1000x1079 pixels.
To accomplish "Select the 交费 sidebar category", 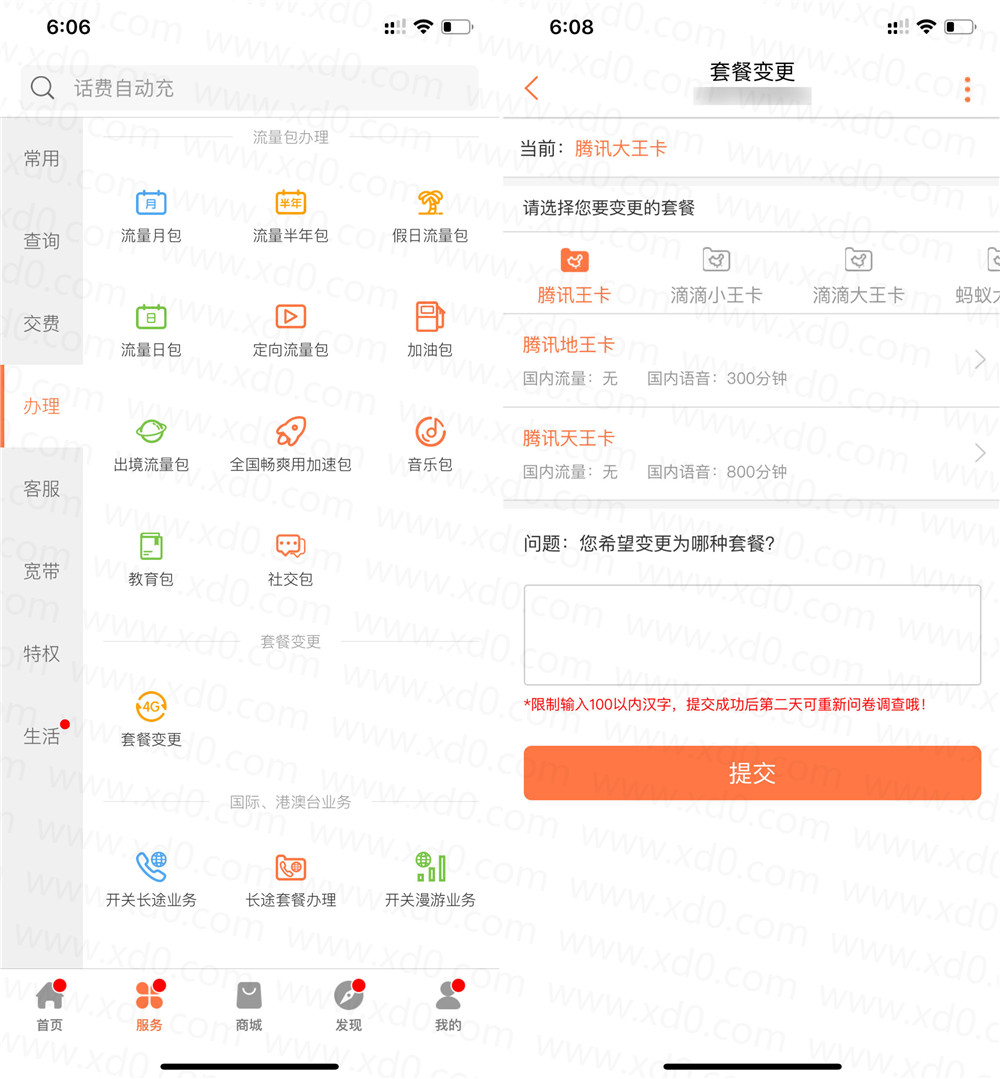I will (42, 323).
